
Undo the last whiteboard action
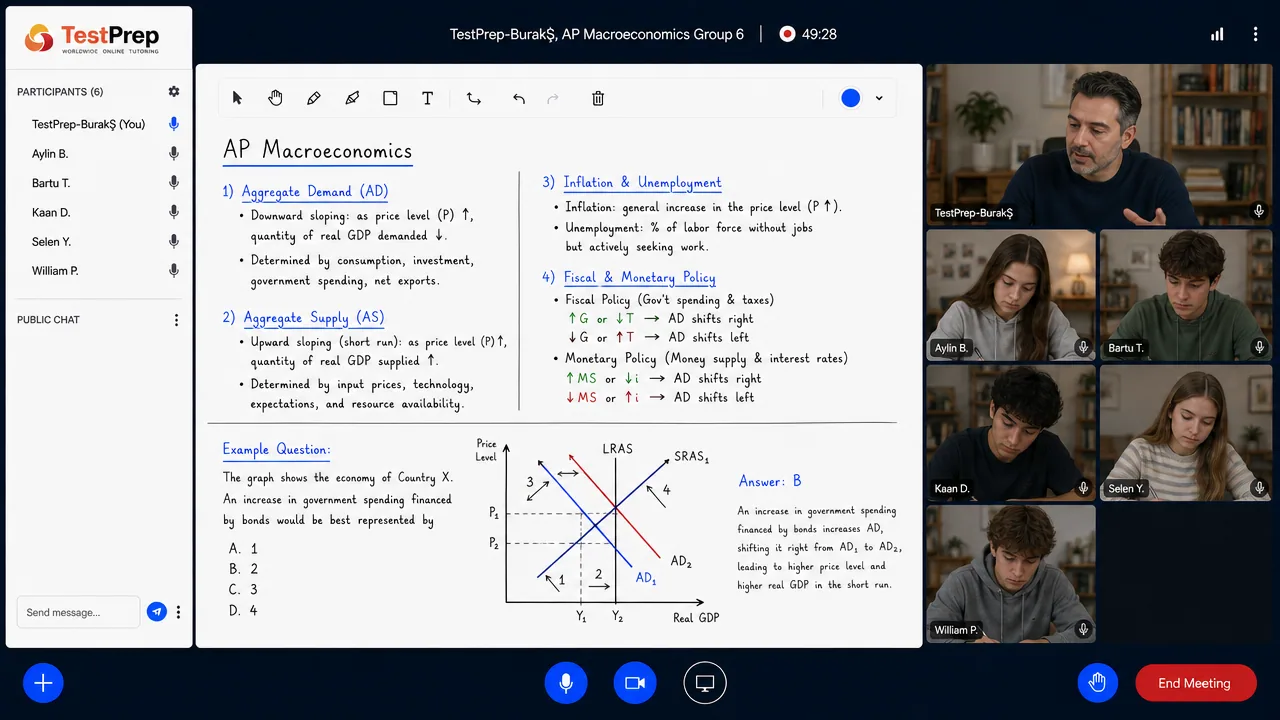(519, 98)
